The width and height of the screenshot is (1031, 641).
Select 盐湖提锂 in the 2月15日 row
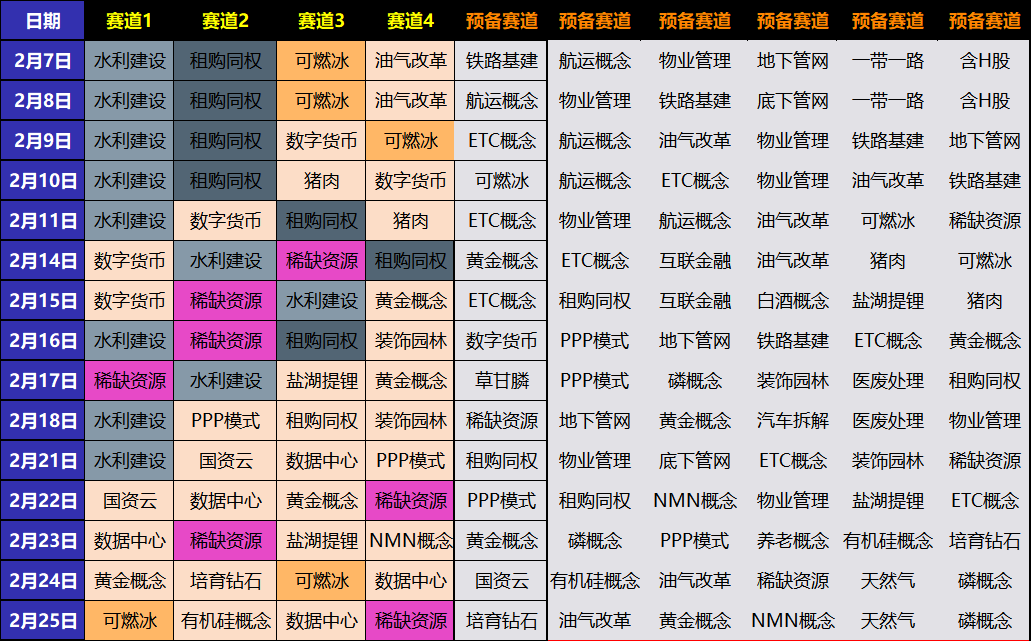888,300
